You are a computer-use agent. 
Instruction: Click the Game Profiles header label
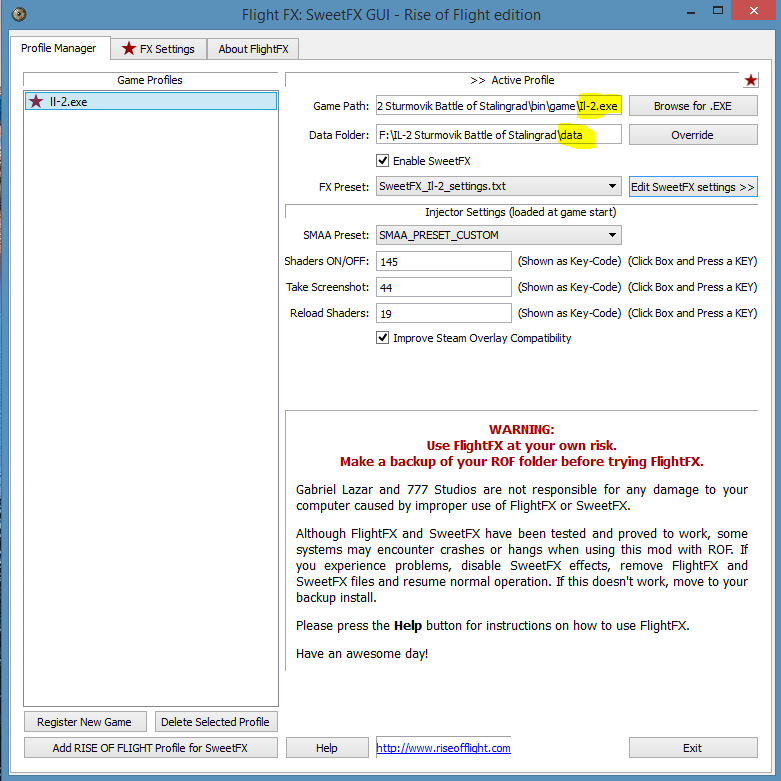150,80
